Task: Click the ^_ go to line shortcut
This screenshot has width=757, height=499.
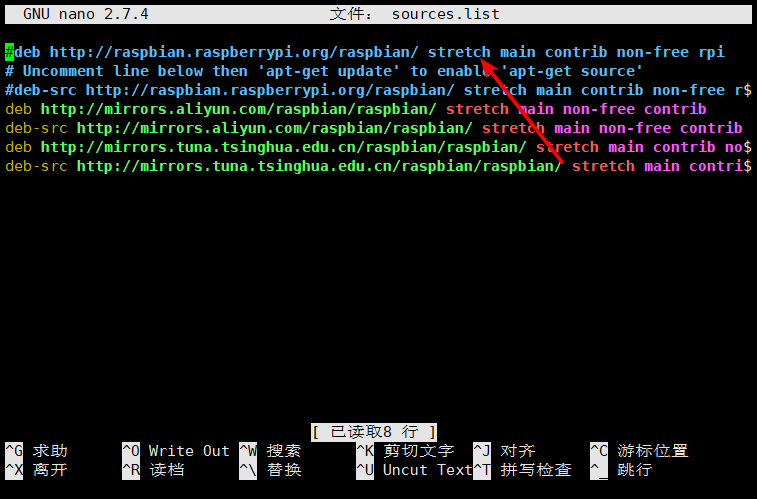Action: (599, 470)
